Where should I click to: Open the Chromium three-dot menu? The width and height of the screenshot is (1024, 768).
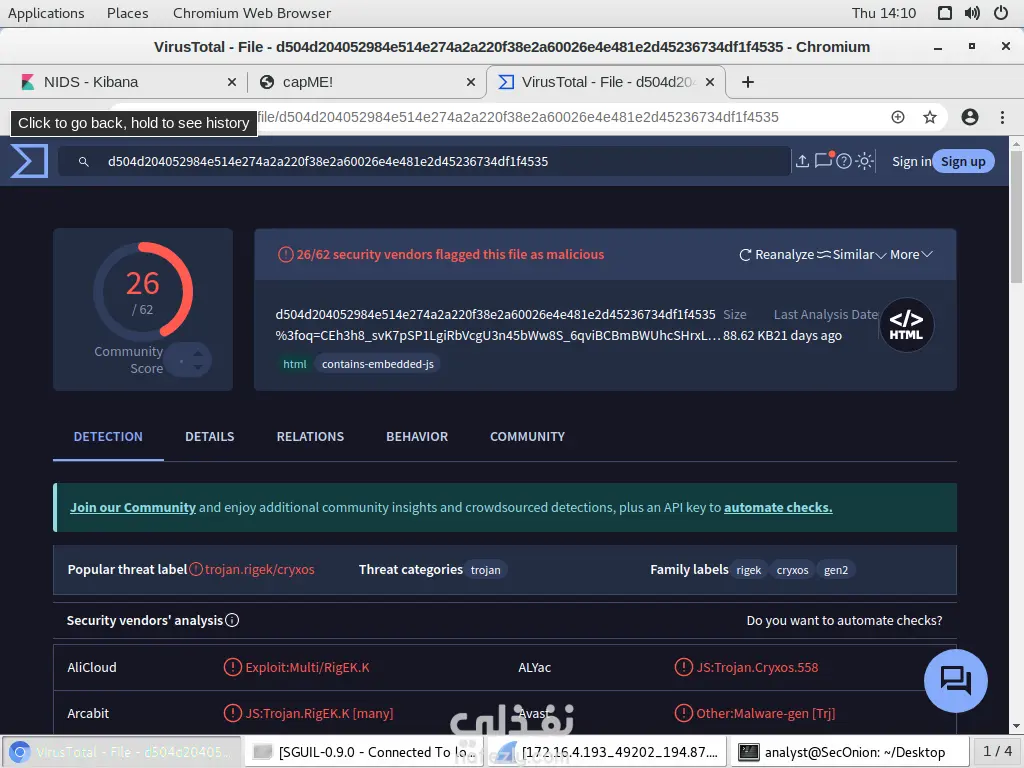point(1002,117)
